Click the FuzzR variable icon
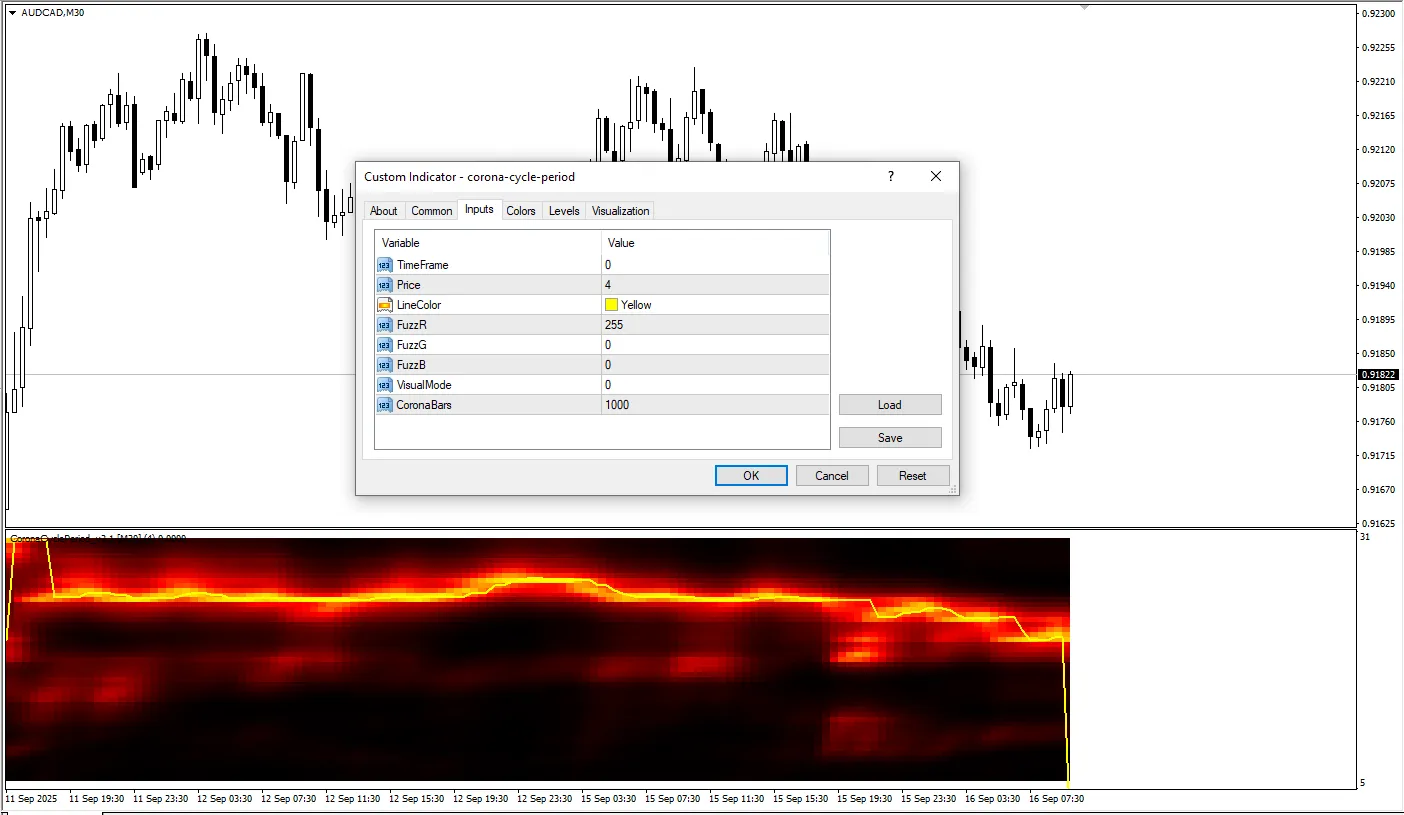 coord(385,325)
